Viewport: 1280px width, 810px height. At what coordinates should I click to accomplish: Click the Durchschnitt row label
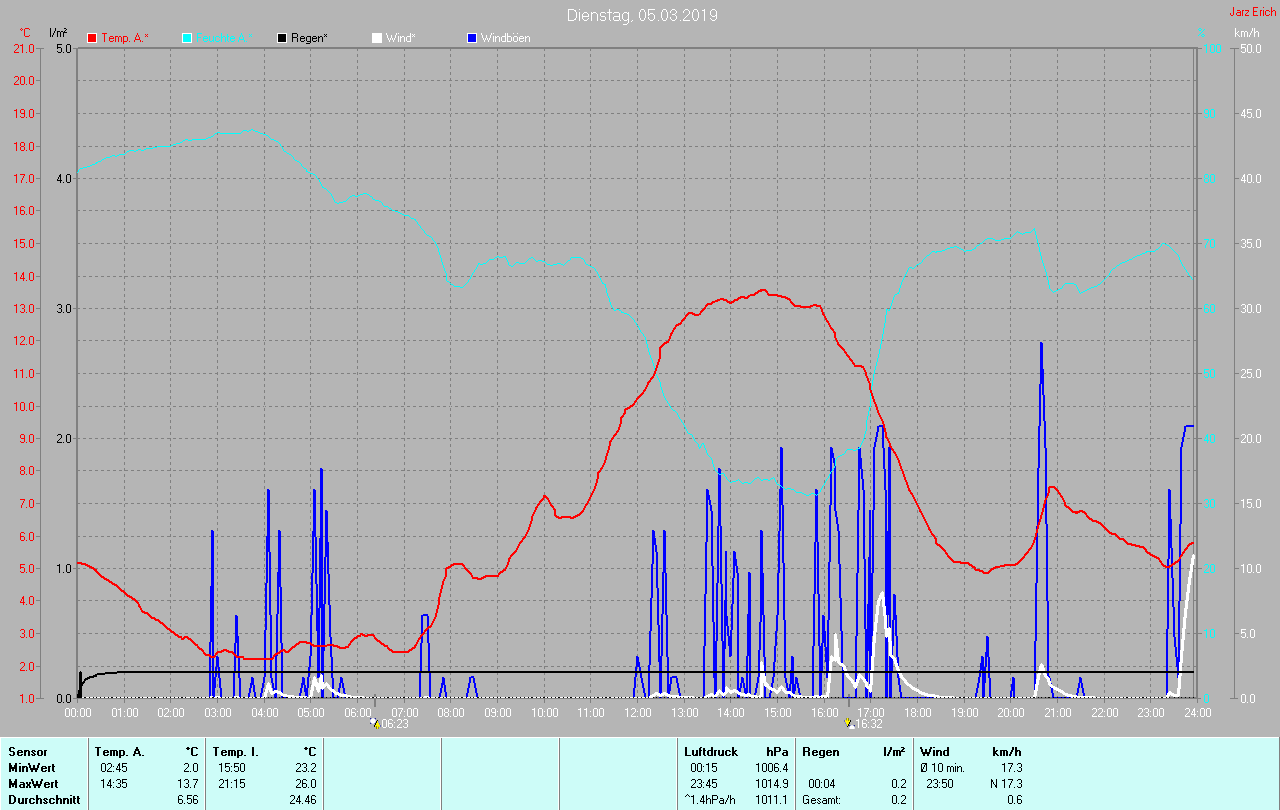44,799
